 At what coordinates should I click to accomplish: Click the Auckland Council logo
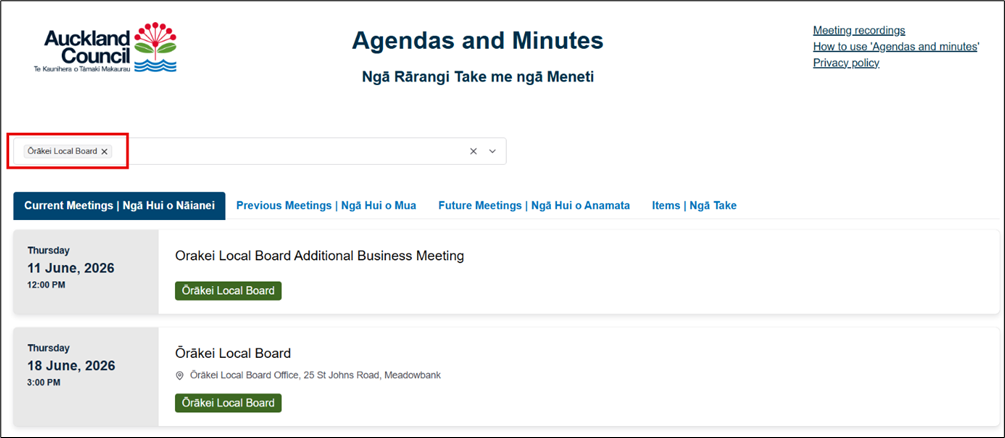tap(105, 47)
